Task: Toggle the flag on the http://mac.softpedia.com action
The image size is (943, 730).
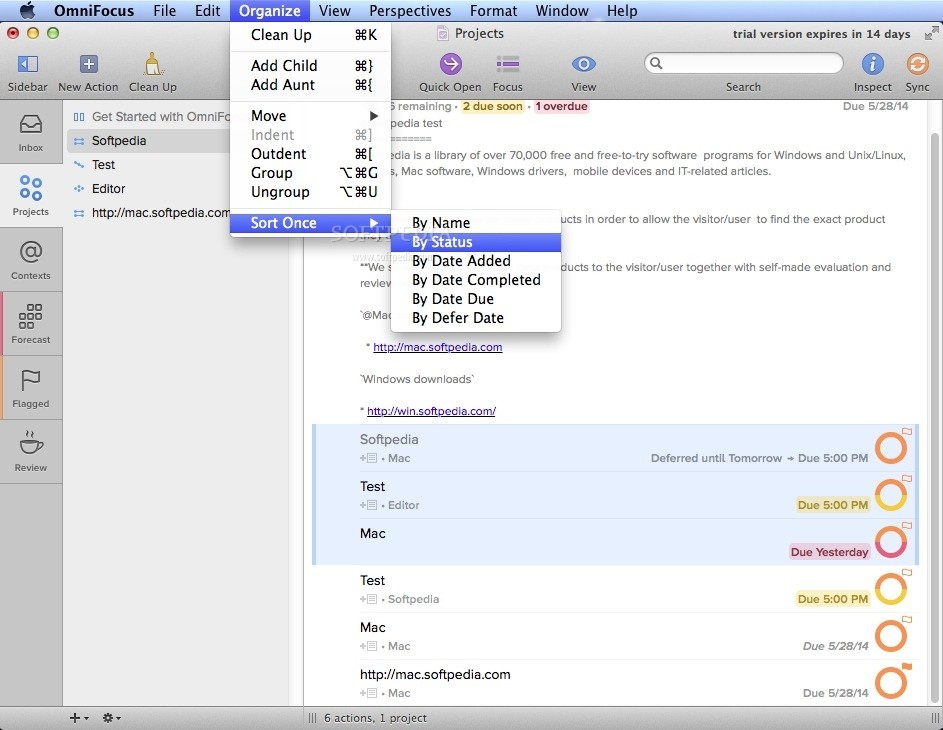Action: (x=907, y=666)
